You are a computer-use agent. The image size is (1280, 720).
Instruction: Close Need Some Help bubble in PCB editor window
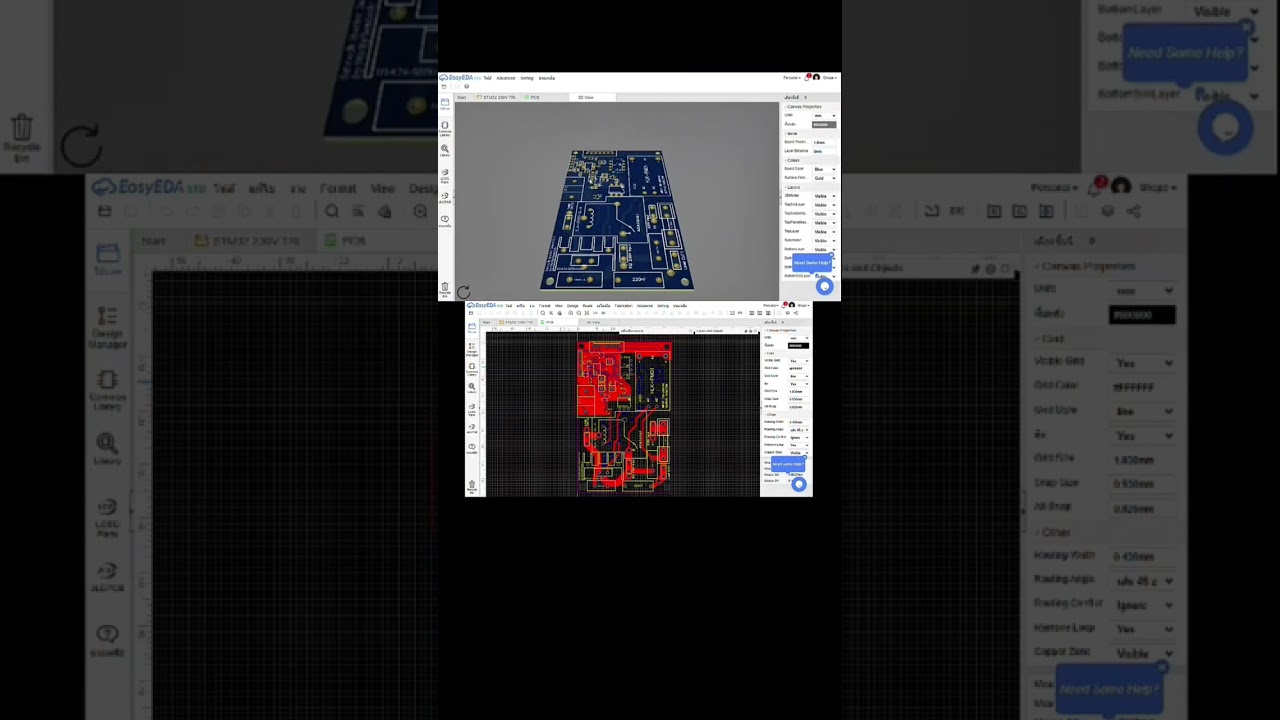(x=805, y=457)
